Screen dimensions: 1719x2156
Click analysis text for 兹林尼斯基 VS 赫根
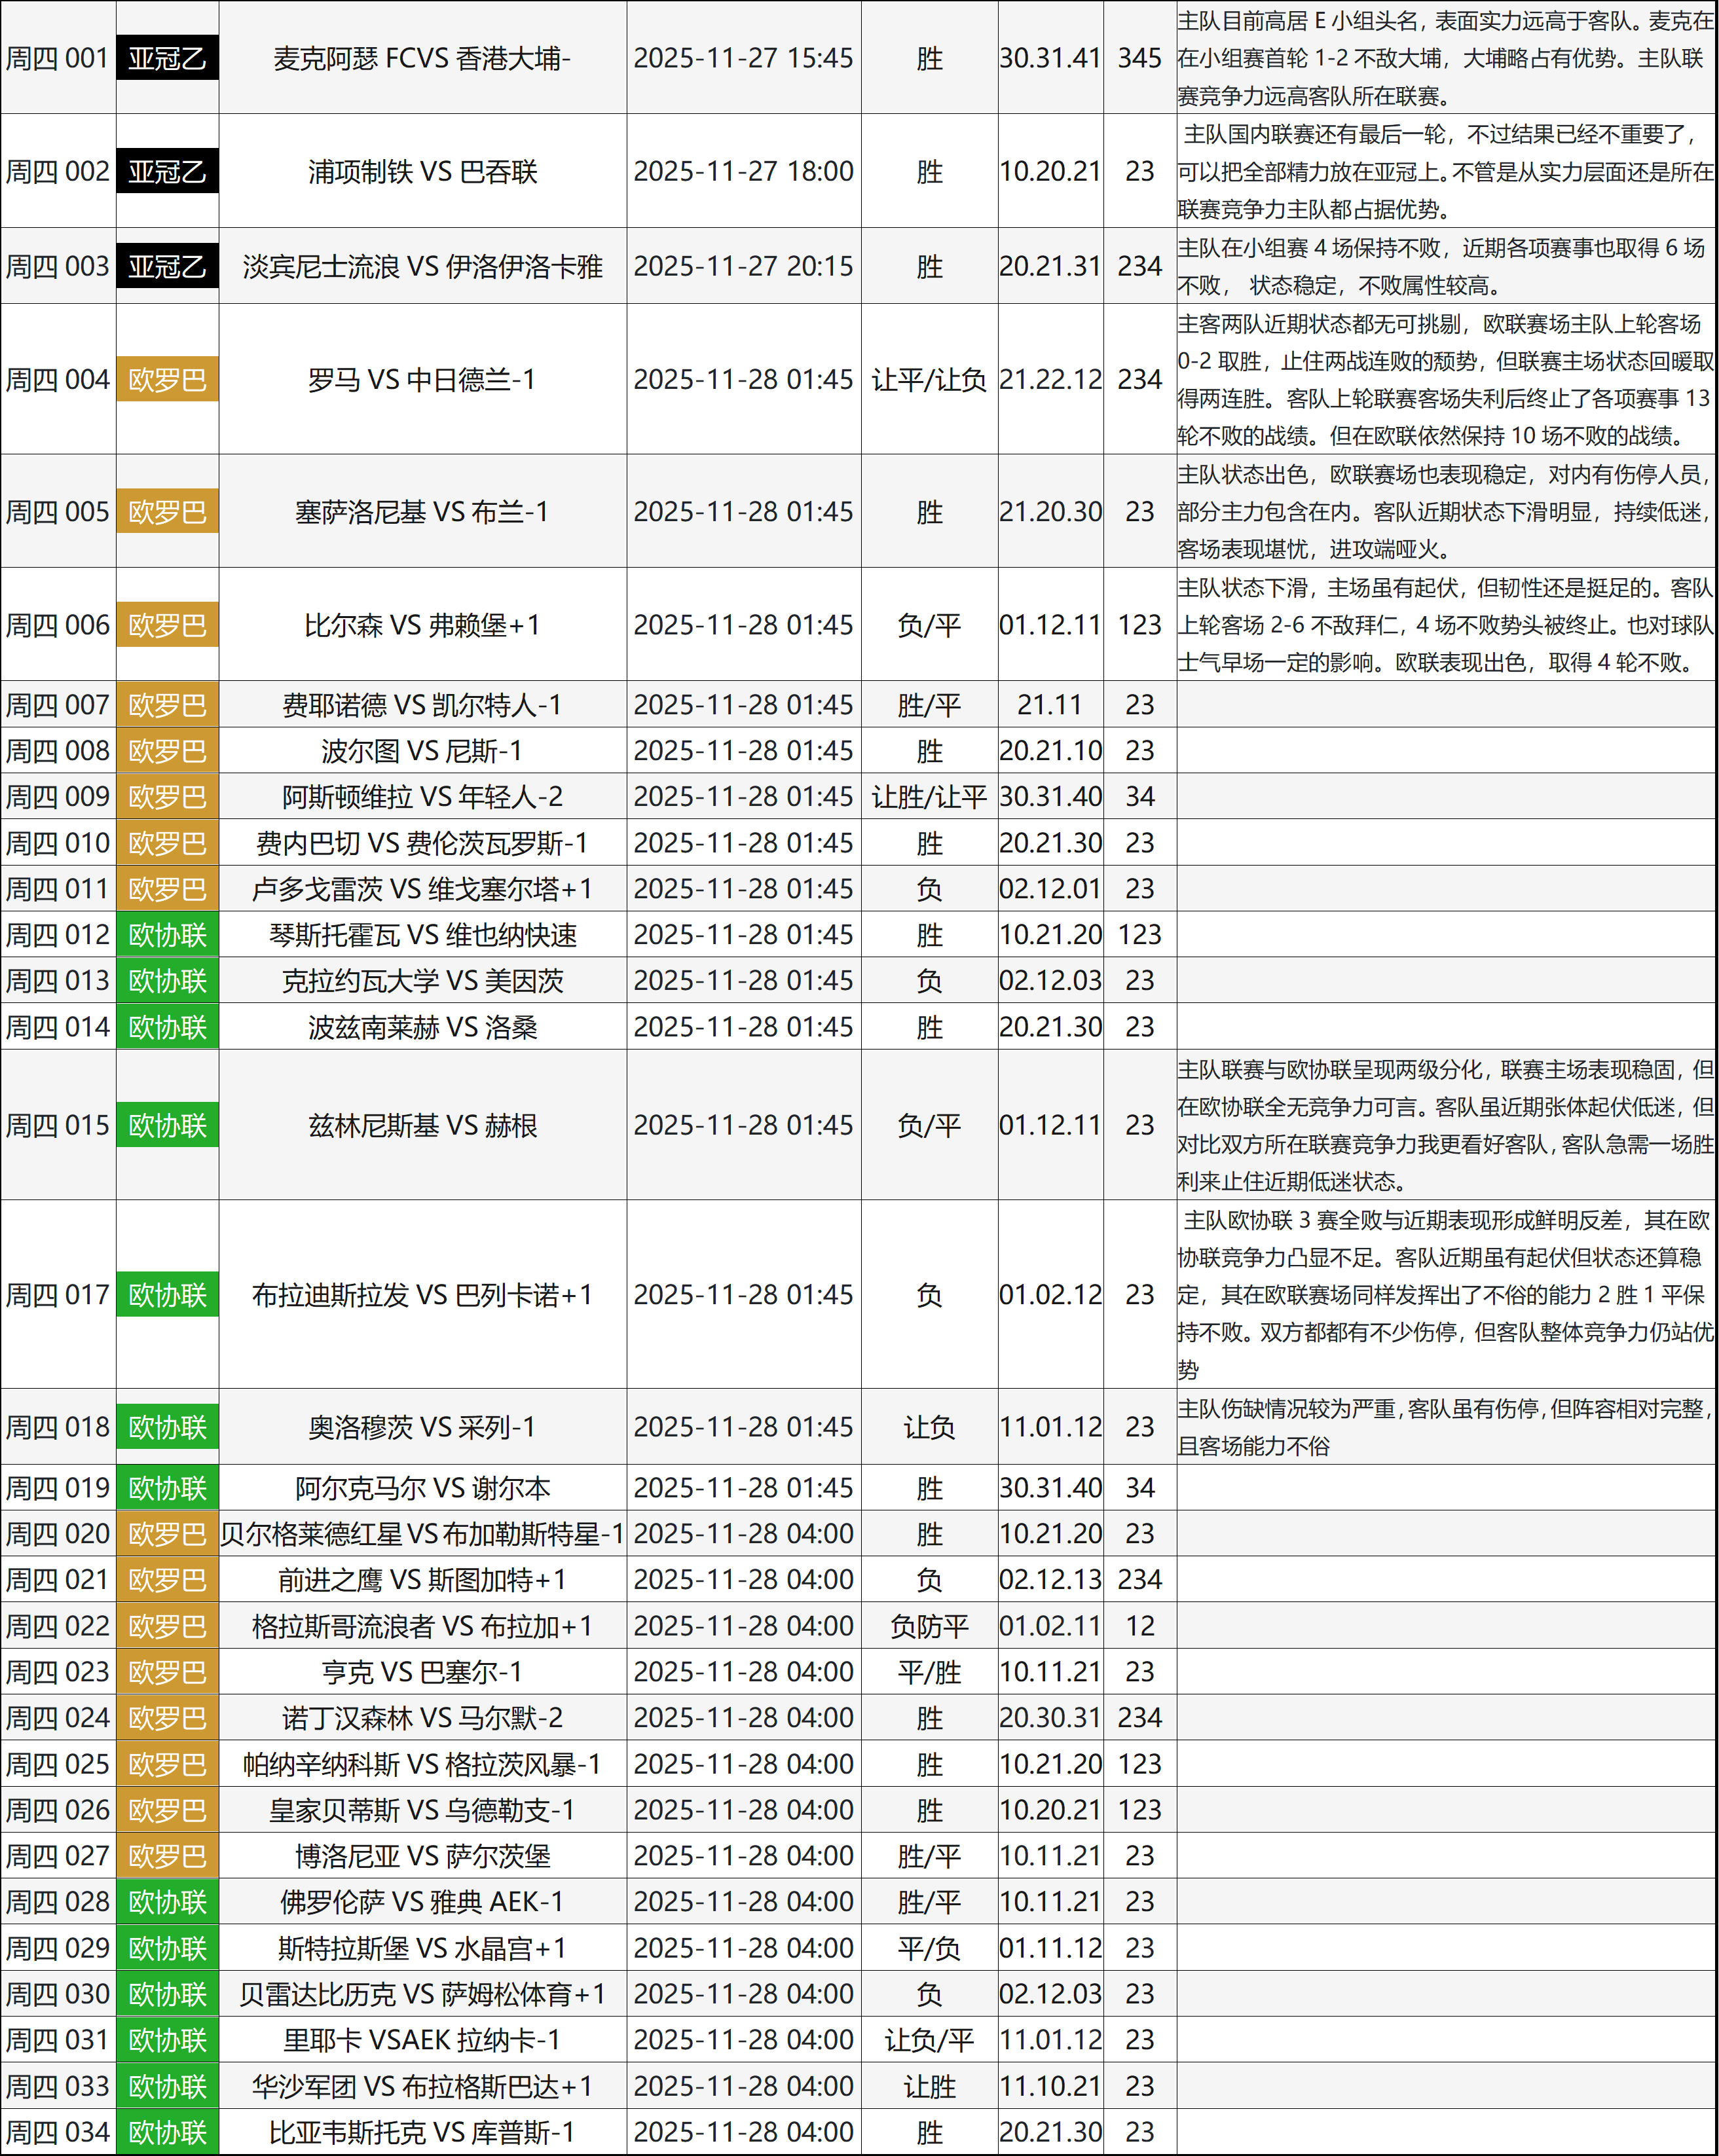[x=1445, y=1125]
